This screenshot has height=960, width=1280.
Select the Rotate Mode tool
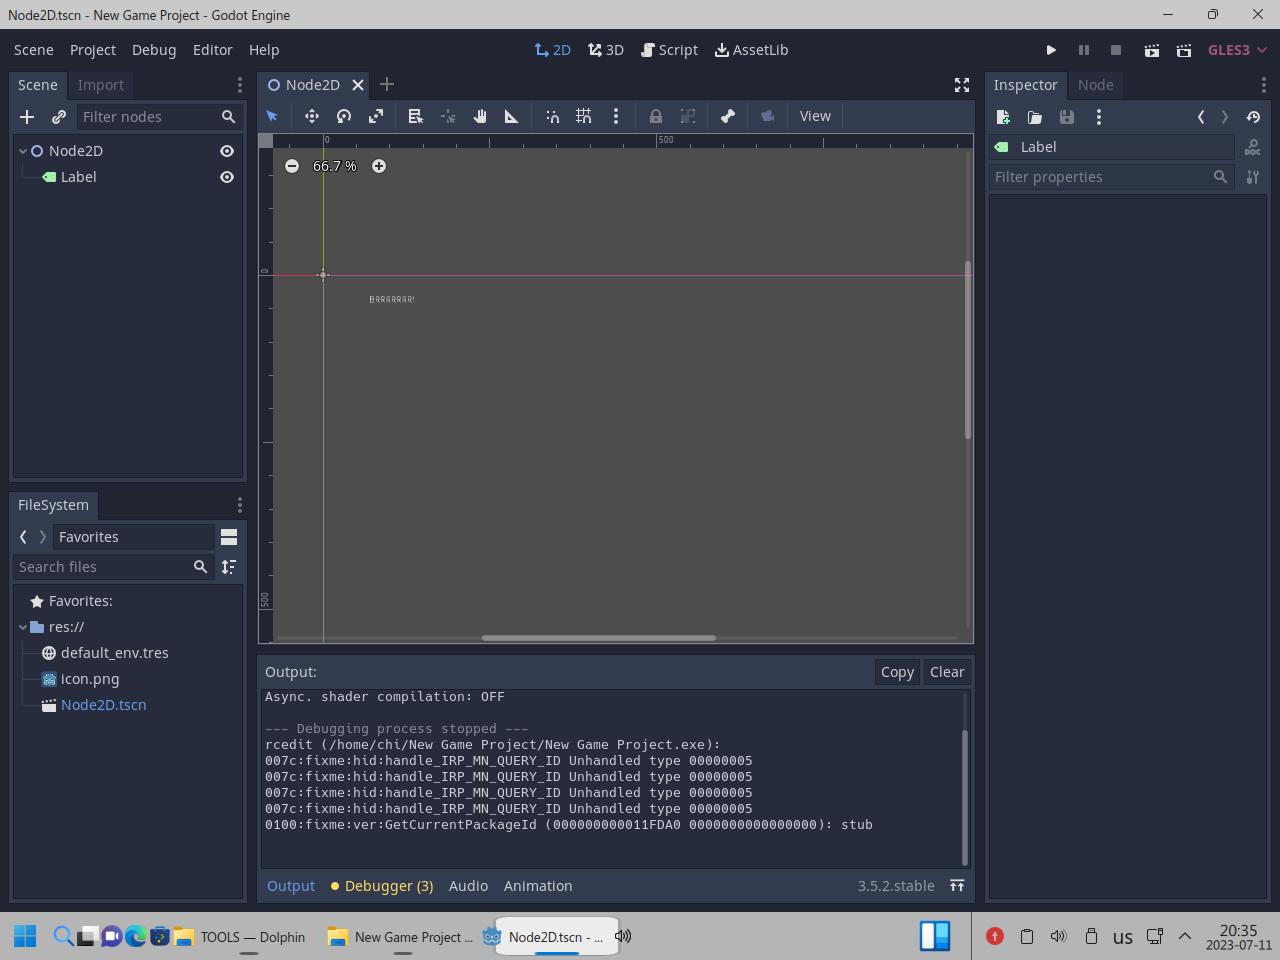click(x=344, y=116)
